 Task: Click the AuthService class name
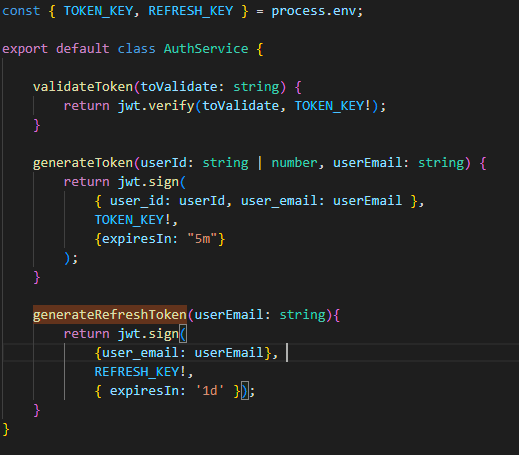[206, 49]
